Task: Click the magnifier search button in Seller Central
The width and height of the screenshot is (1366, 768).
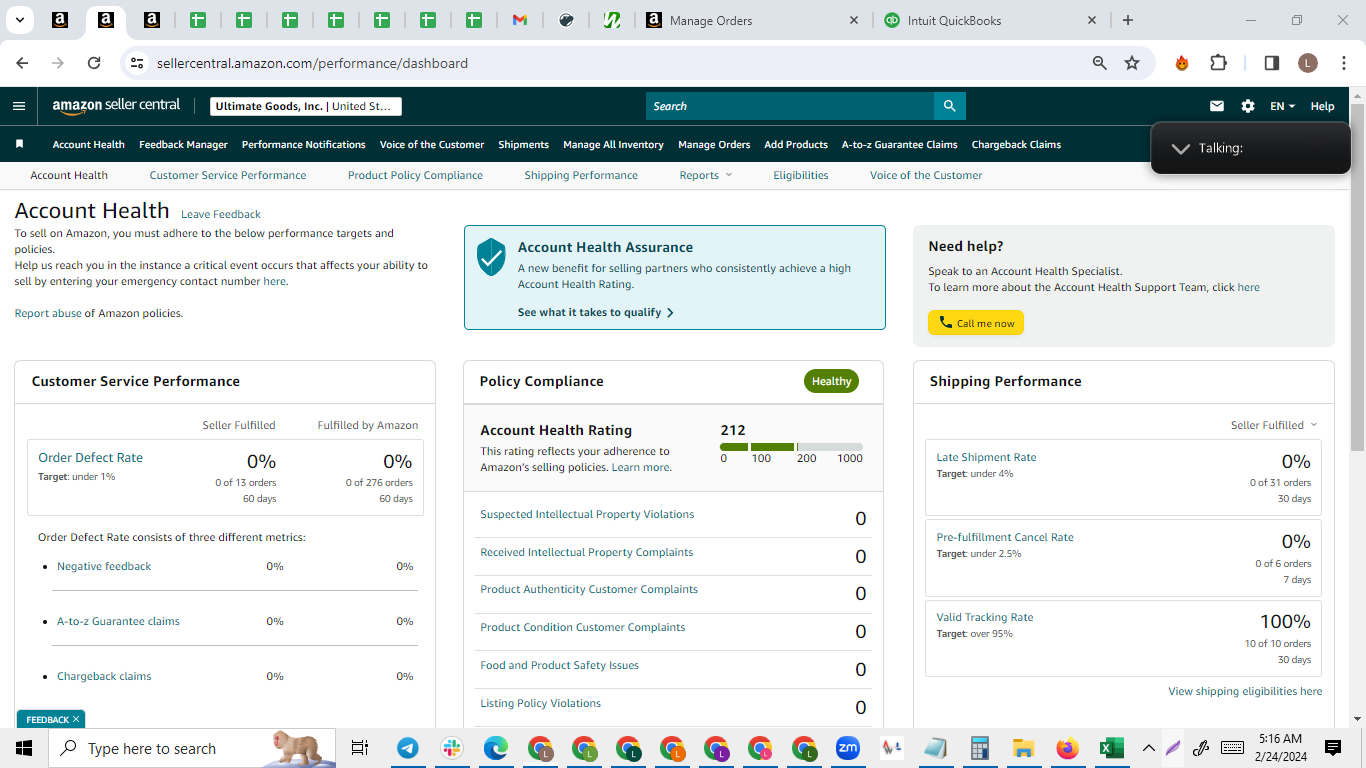Action: pyautogui.click(x=949, y=106)
